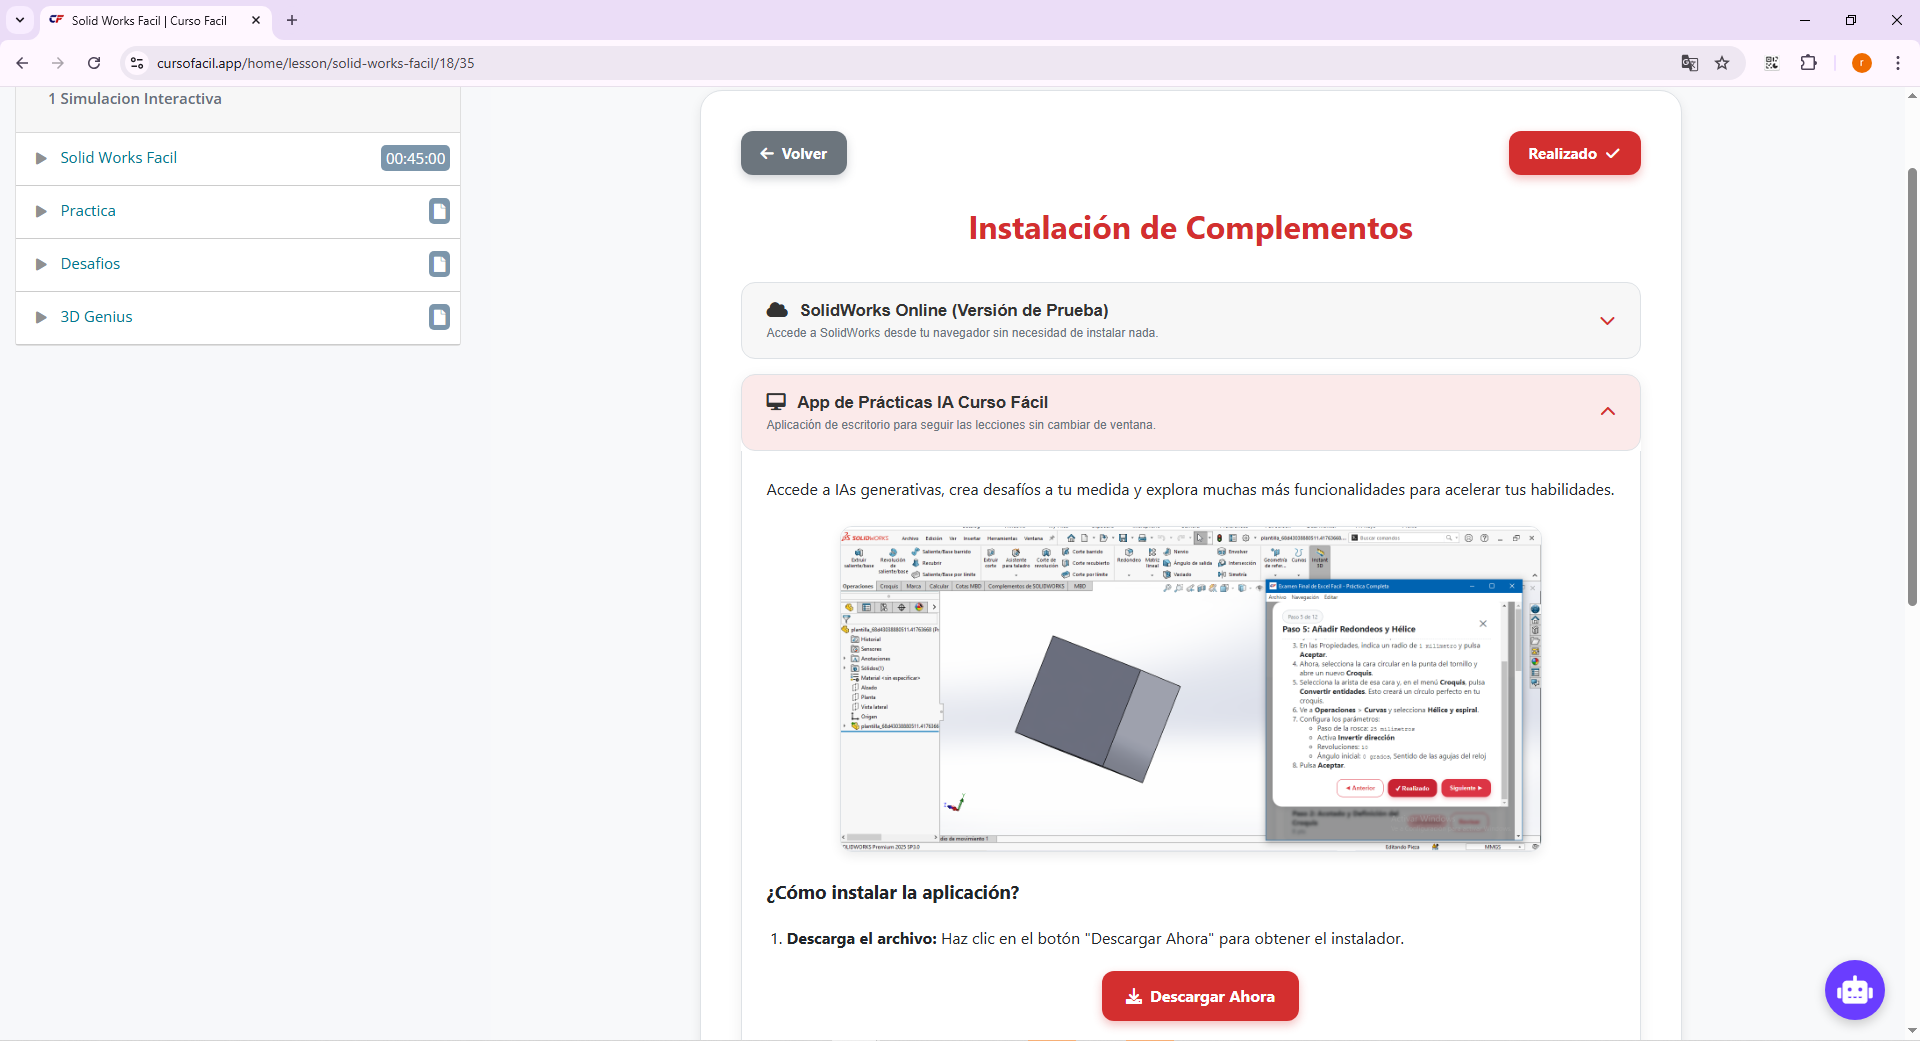Click the 00:45:00 duration badge
Image resolution: width=1920 pixels, height=1041 pixels.
[415, 158]
